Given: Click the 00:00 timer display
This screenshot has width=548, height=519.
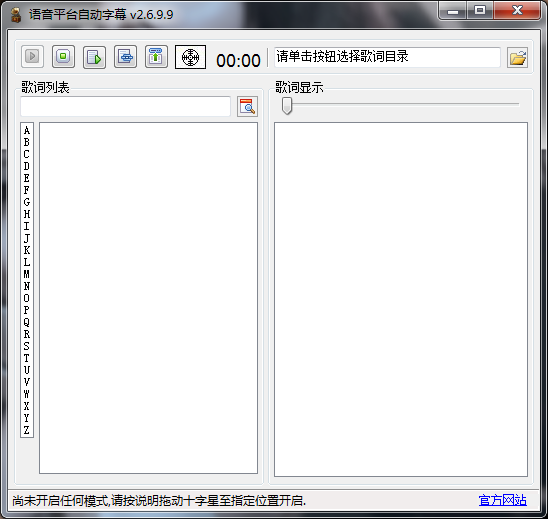Looking at the screenshot, I should tap(238, 60).
